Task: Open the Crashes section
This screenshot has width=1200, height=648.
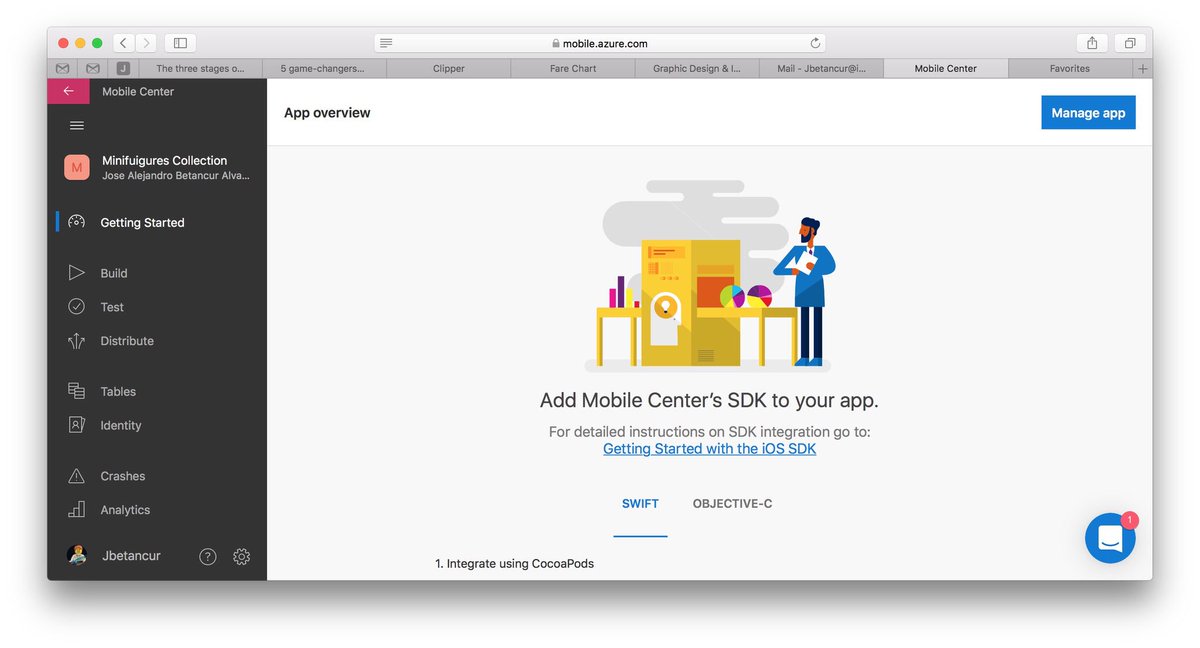Action: pos(123,476)
